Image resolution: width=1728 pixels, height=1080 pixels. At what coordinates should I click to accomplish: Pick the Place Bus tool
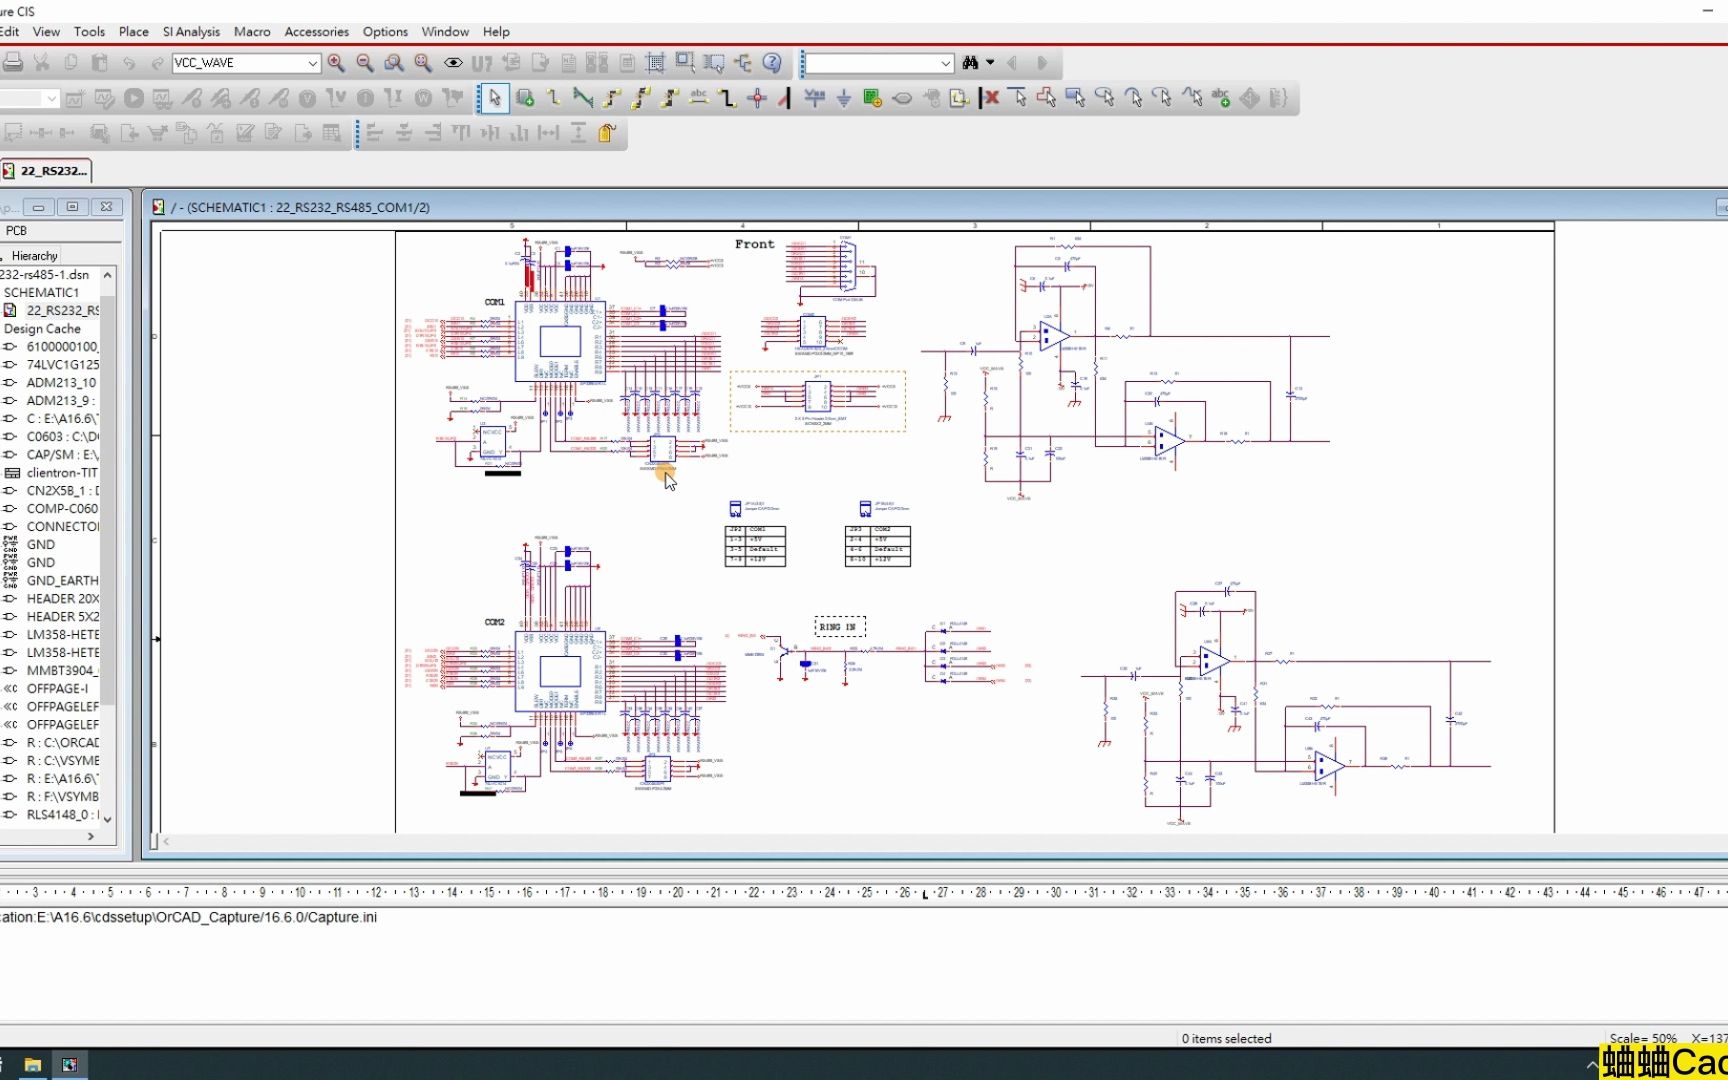point(728,98)
